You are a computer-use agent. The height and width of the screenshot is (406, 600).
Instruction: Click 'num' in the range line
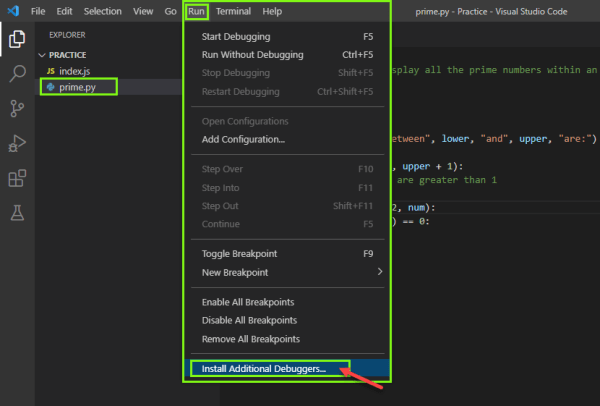(x=416, y=208)
